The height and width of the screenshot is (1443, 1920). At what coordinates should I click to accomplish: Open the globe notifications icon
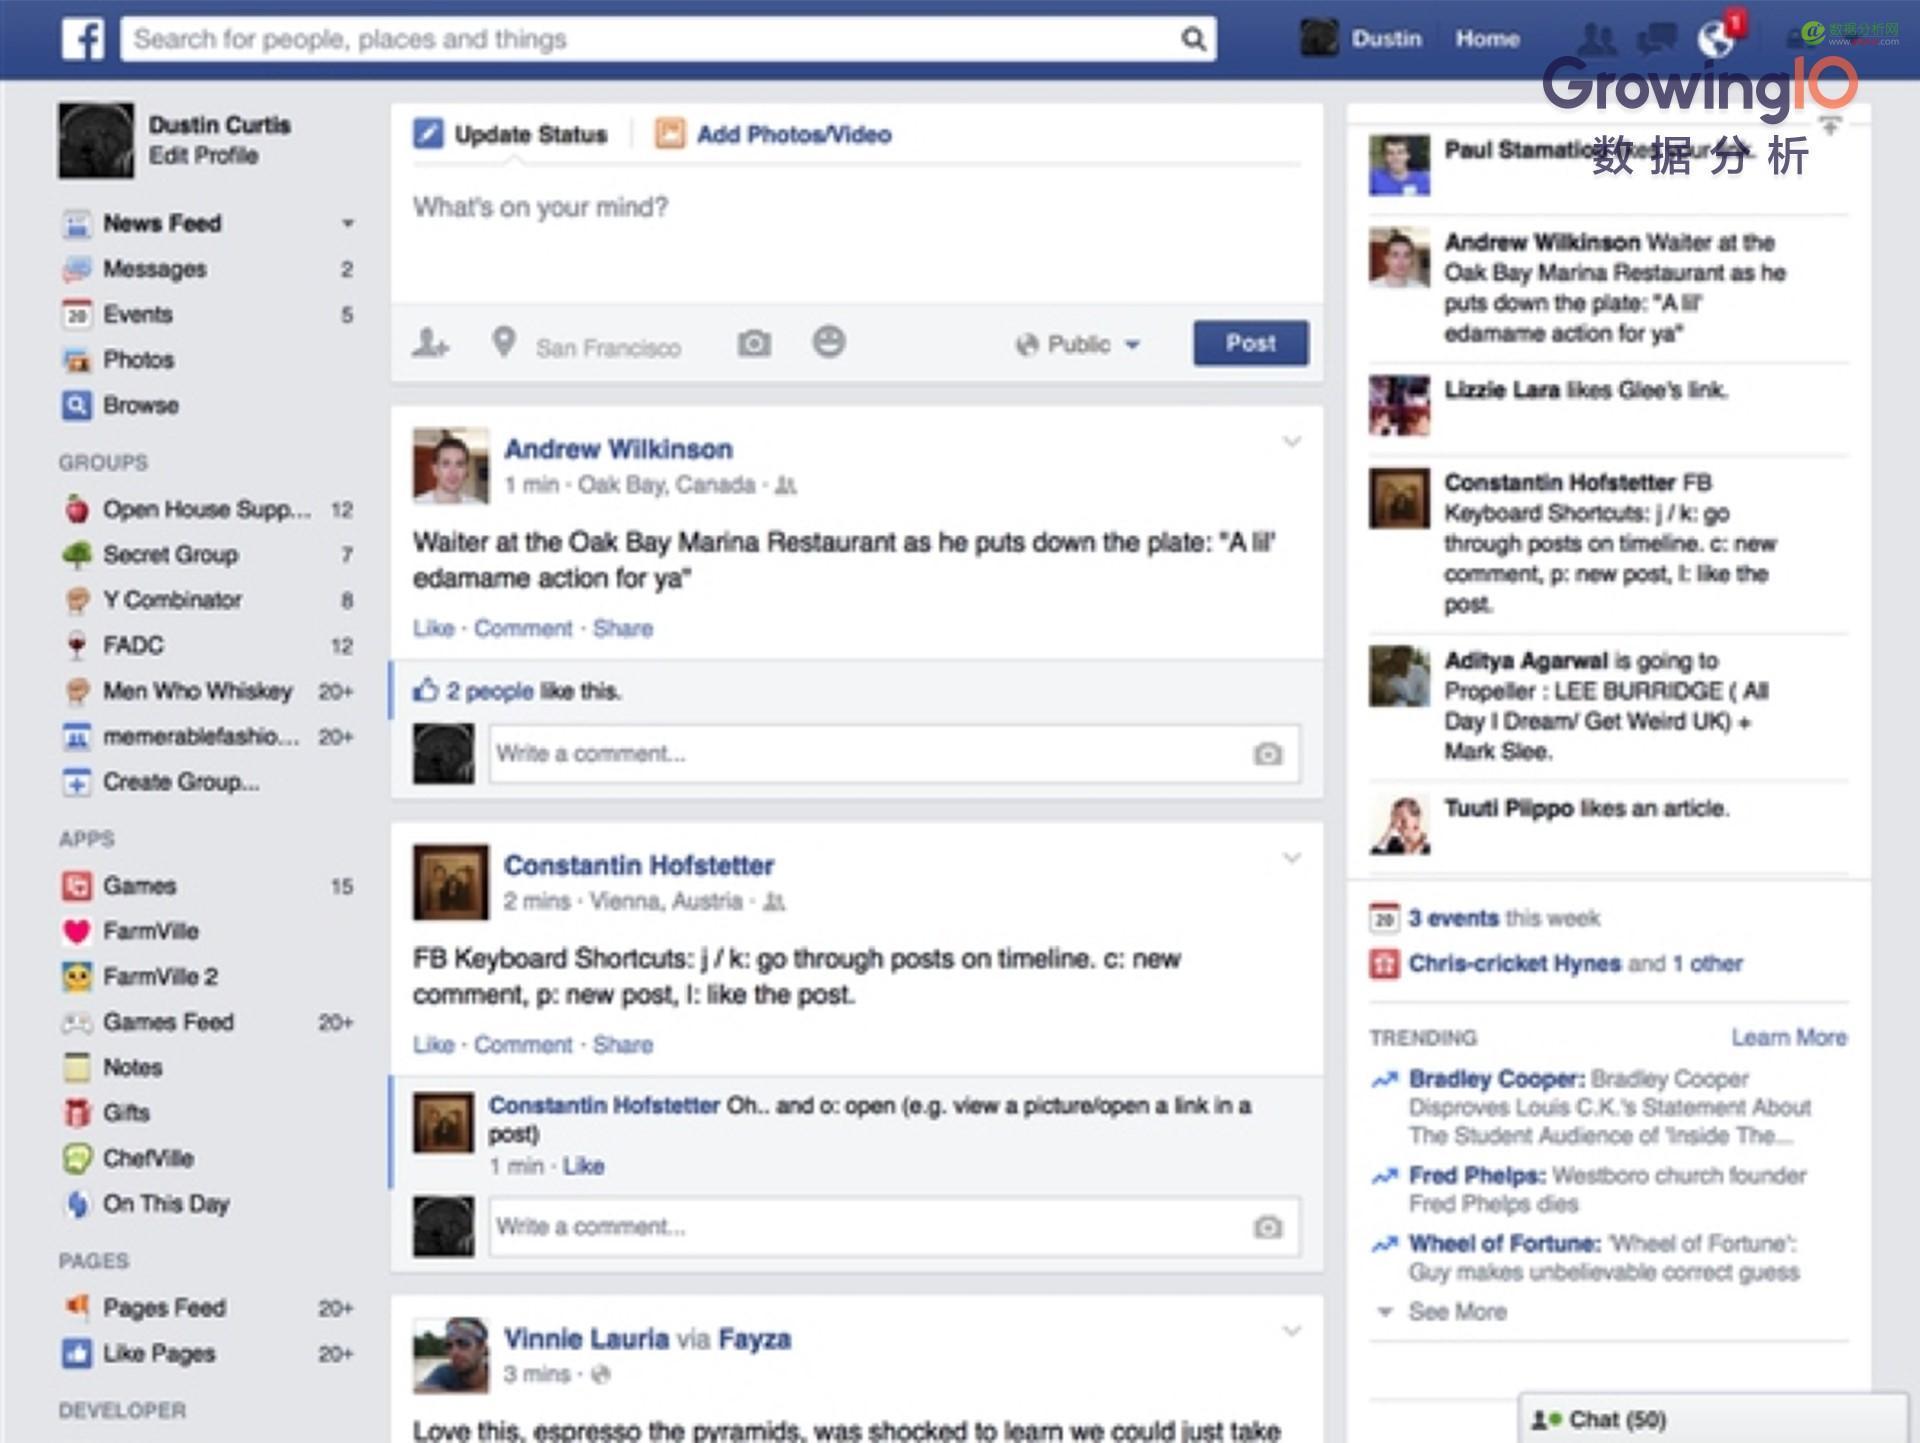click(x=1716, y=39)
